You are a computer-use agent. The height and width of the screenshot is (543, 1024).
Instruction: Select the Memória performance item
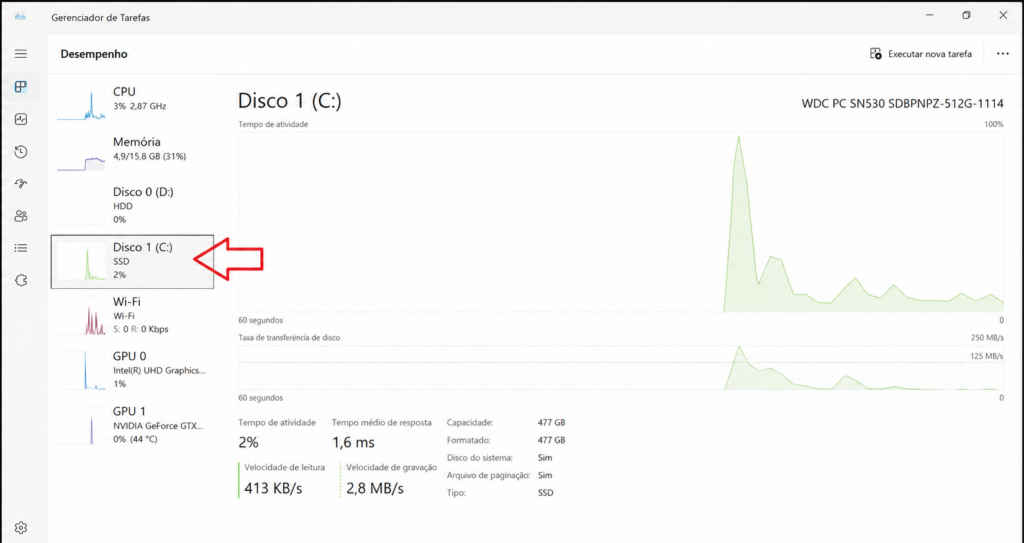pos(132,154)
